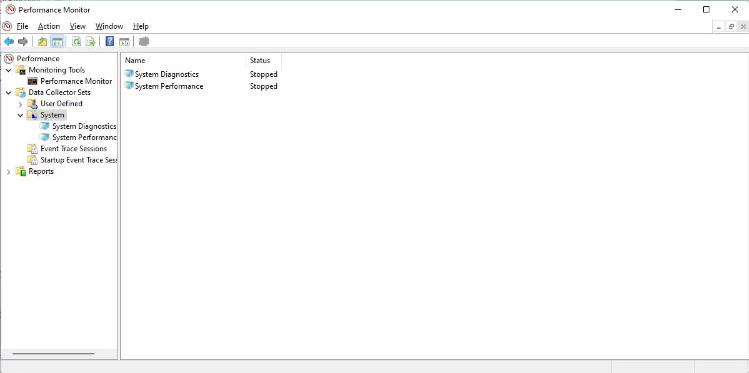Viewport: 749px width, 373px height.
Task: Click System Diagnostics icon in right list
Action: pyautogui.click(x=129, y=74)
